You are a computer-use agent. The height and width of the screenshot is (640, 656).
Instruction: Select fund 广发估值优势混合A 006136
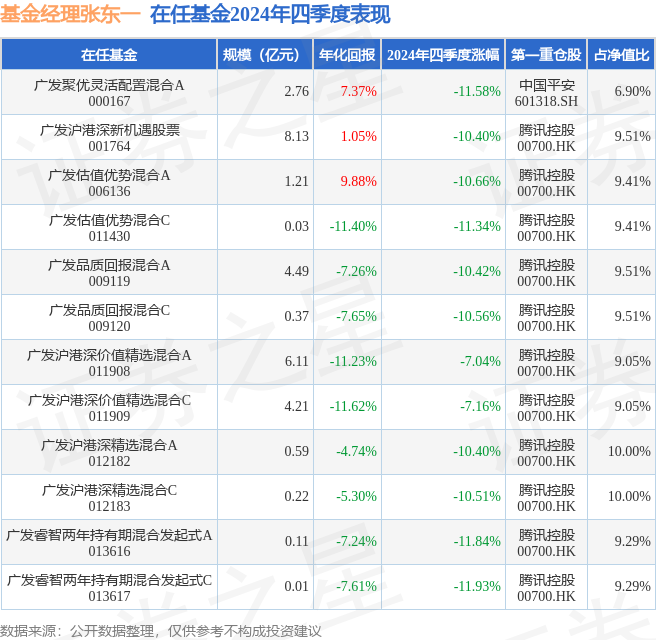pos(109,183)
